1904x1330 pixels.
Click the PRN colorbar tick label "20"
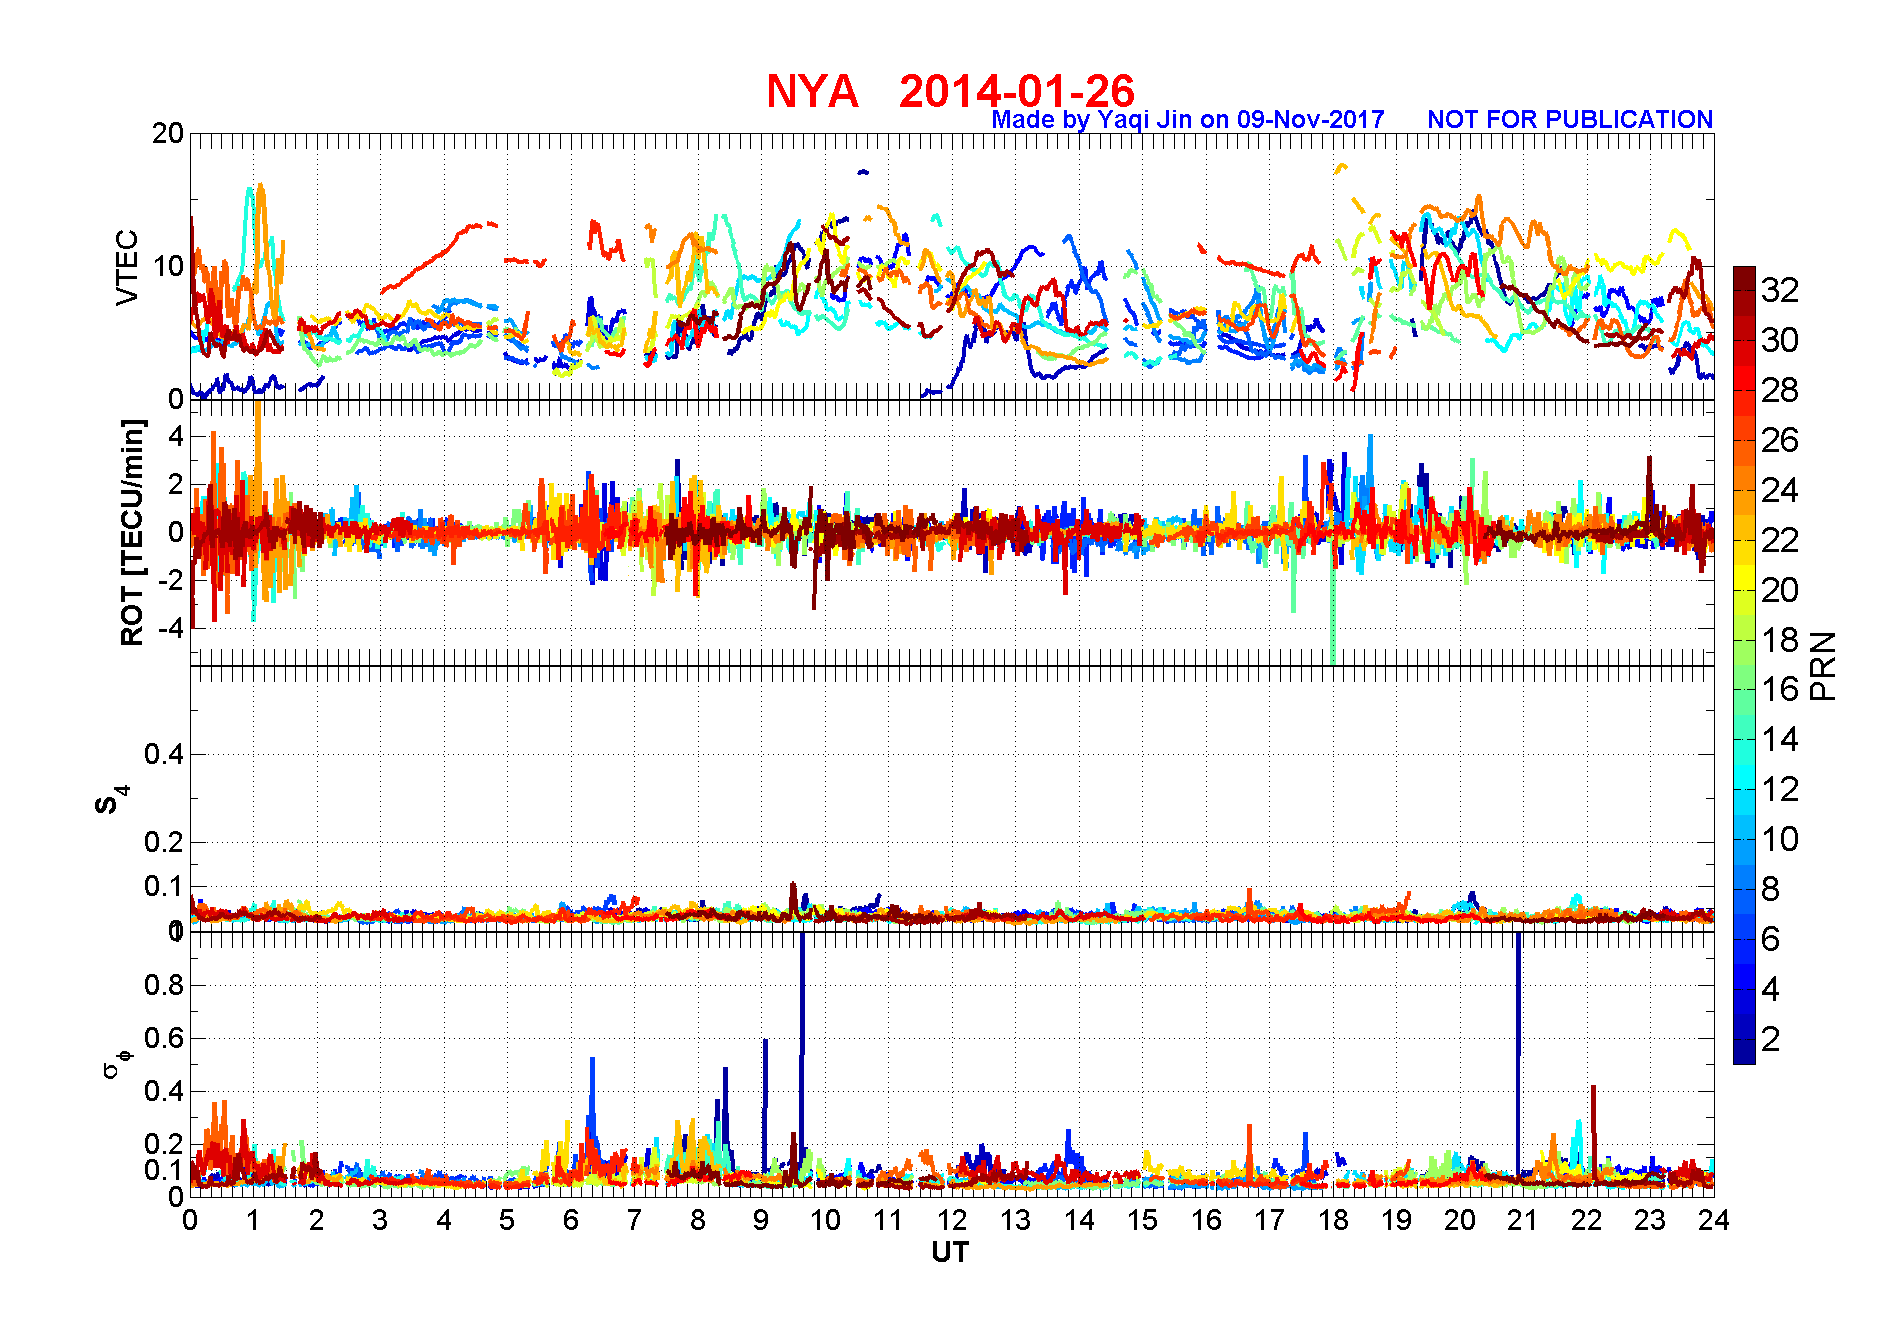point(1780,590)
